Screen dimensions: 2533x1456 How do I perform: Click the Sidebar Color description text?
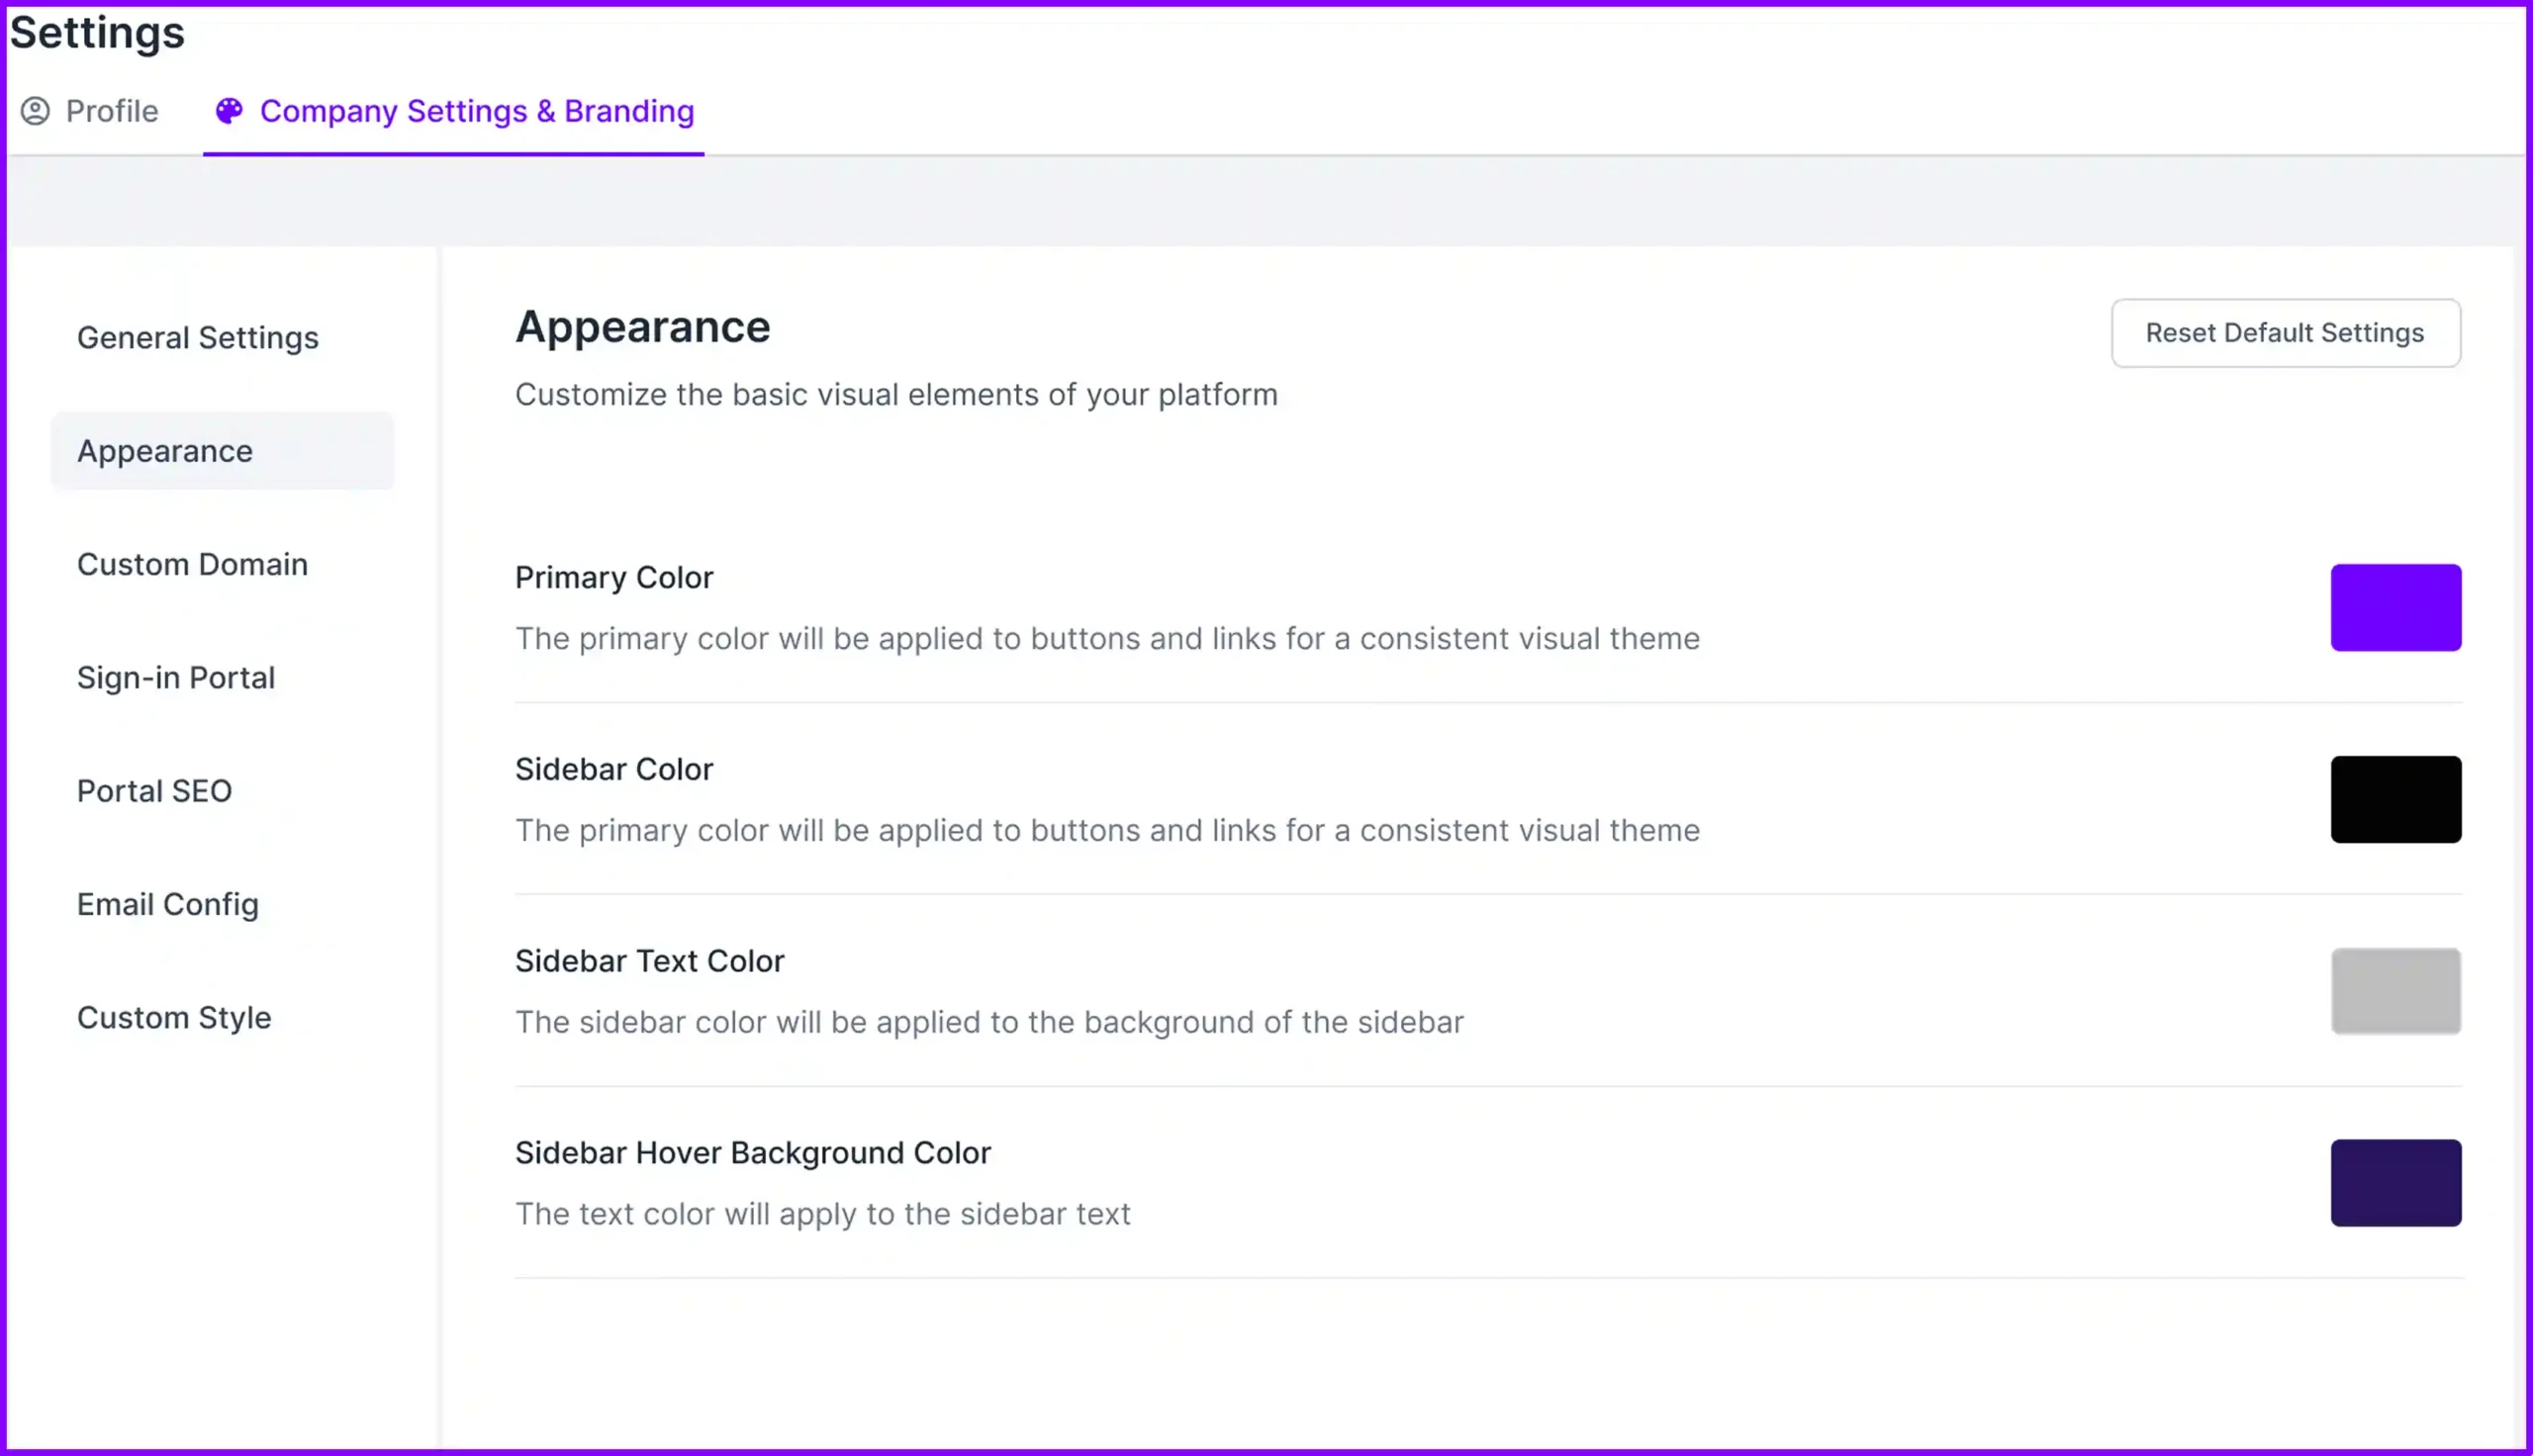coord(1106,830)
